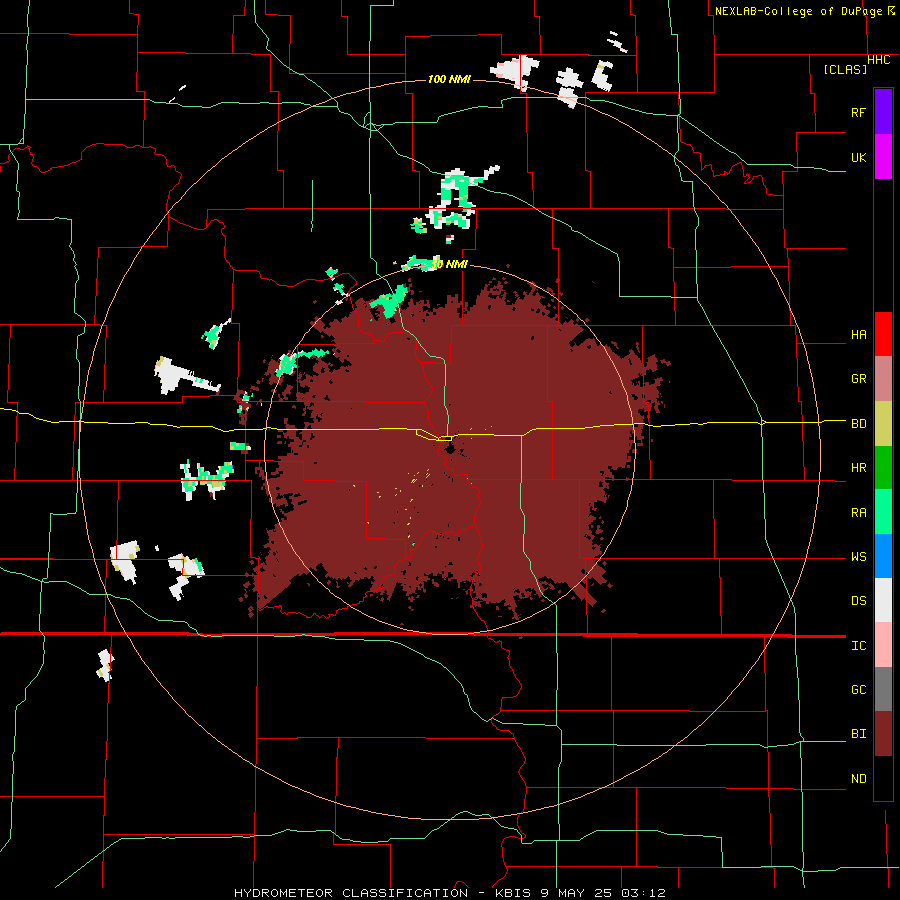The height and width of the screenshot is (900, 900).
Task: Click the DS white legend swatch
Action: point(883,600)
